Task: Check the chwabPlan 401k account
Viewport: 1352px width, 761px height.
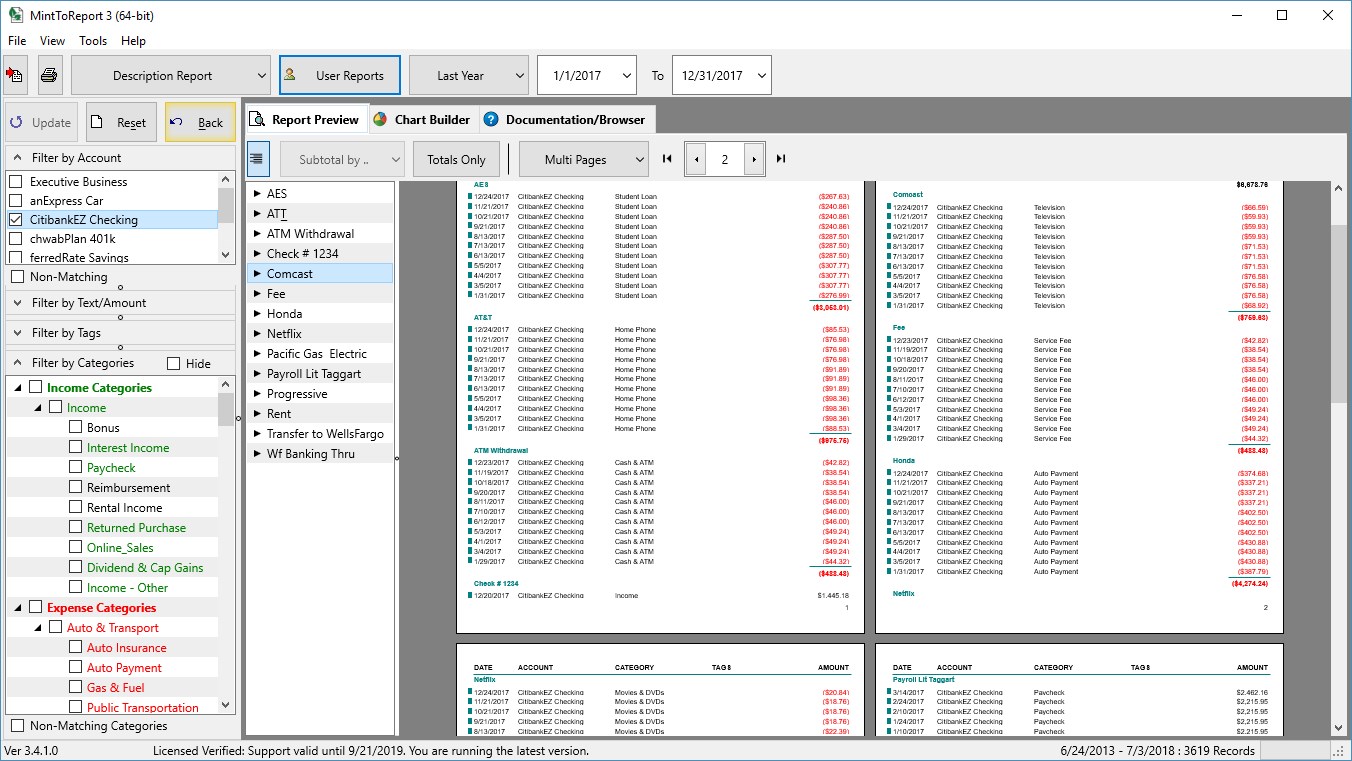Action: click(15, 239)
